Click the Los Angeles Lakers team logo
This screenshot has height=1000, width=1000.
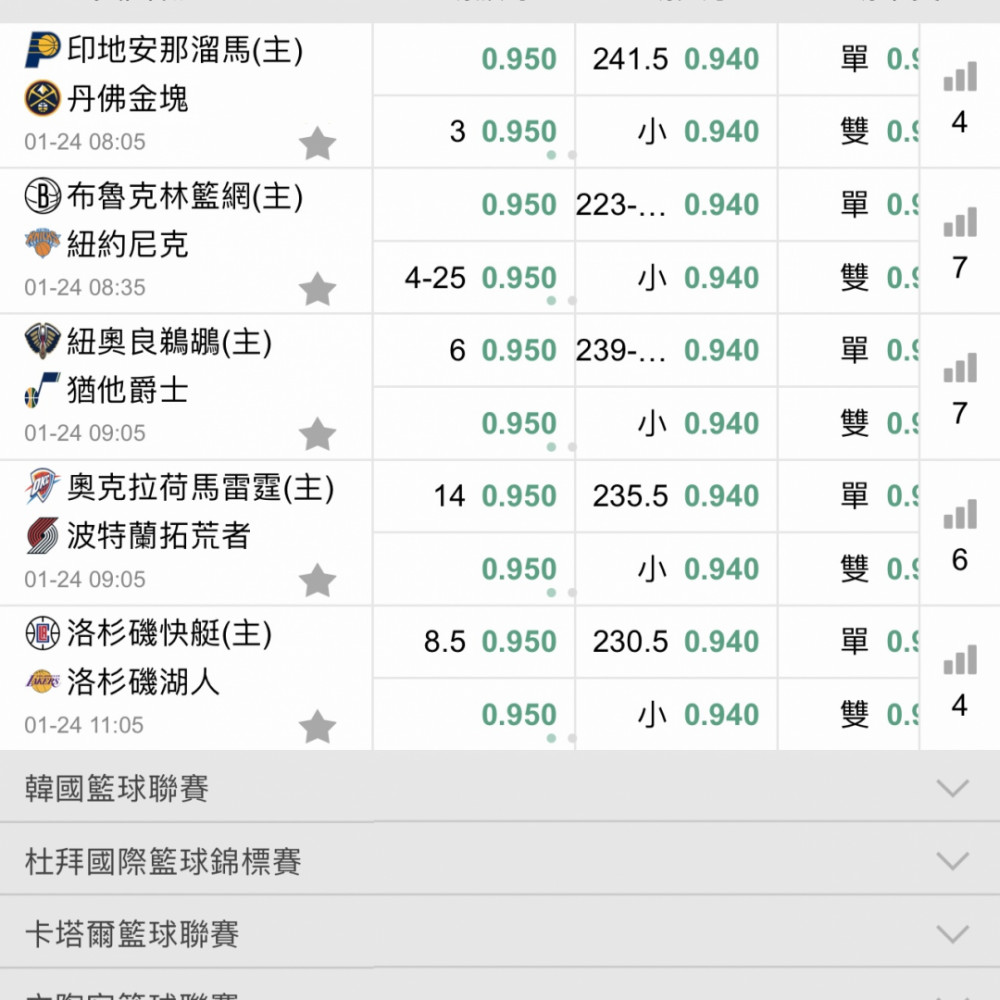(x=43, y=682)
